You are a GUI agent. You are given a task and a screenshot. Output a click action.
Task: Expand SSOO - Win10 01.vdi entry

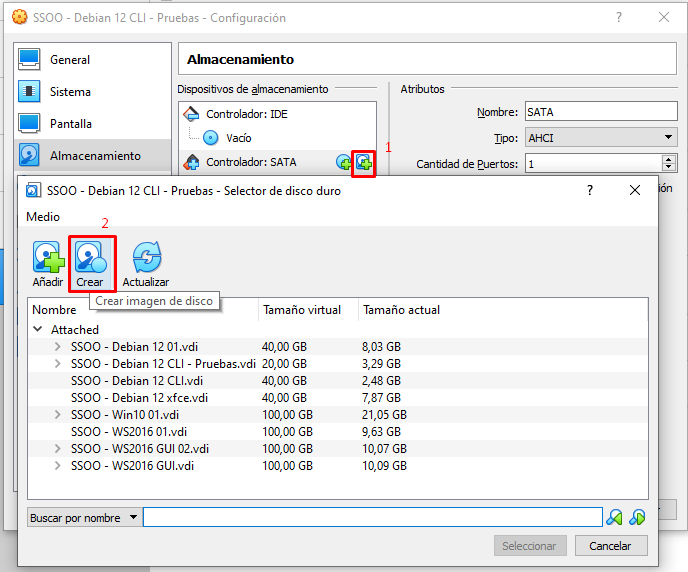click(x=58, y=415)
